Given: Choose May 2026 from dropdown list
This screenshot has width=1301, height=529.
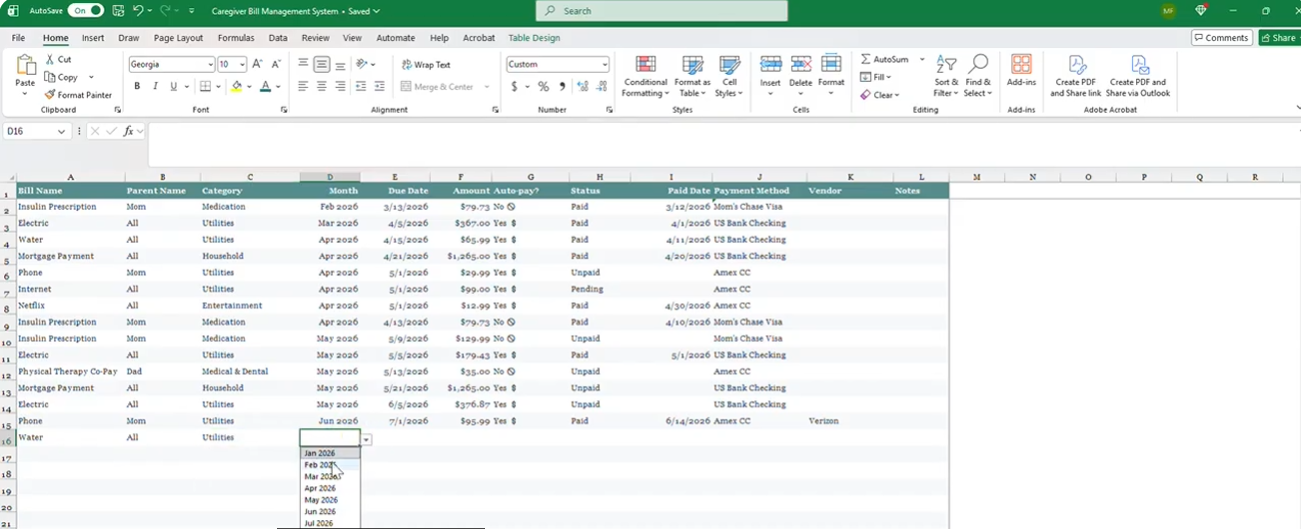Looking at the screenshot, I should [330, 500].
